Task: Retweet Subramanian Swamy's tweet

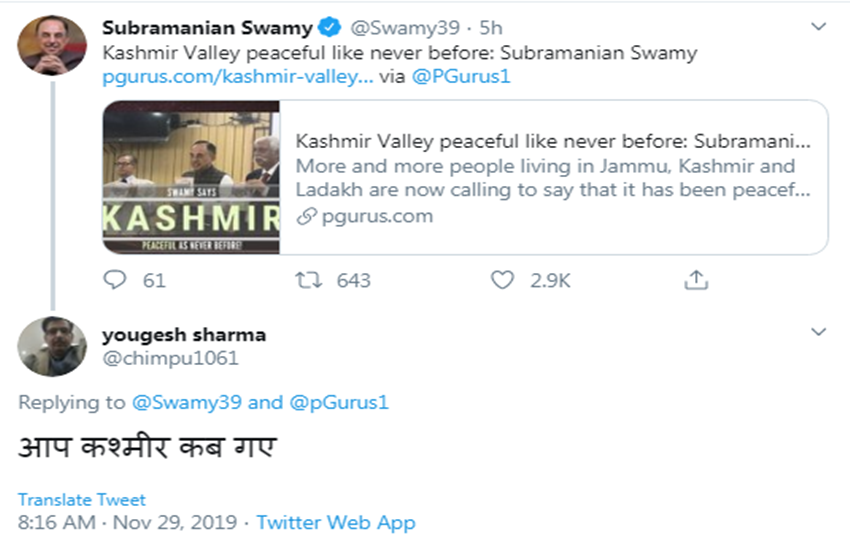Action: click(x=310, y=280)
